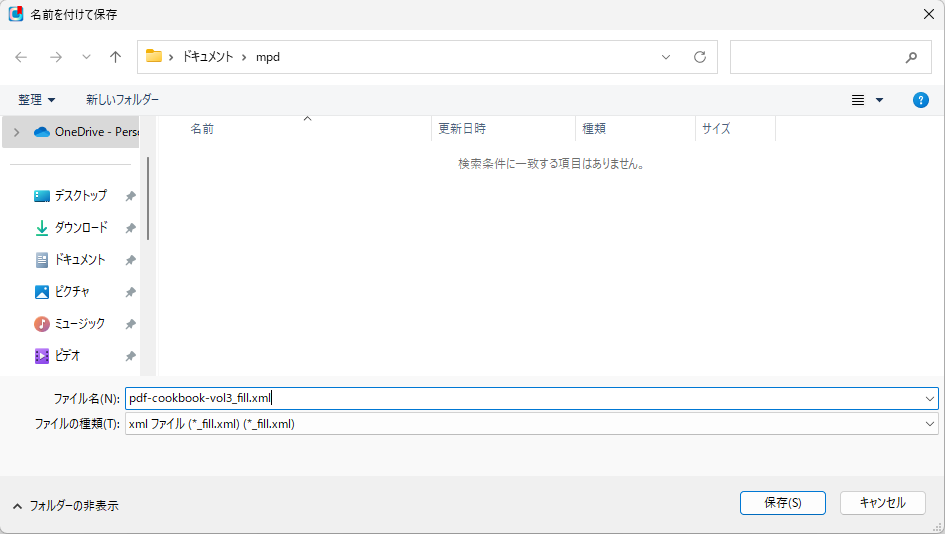Refresh the mpd folder view
945x534 pixels.
(700, 57)
